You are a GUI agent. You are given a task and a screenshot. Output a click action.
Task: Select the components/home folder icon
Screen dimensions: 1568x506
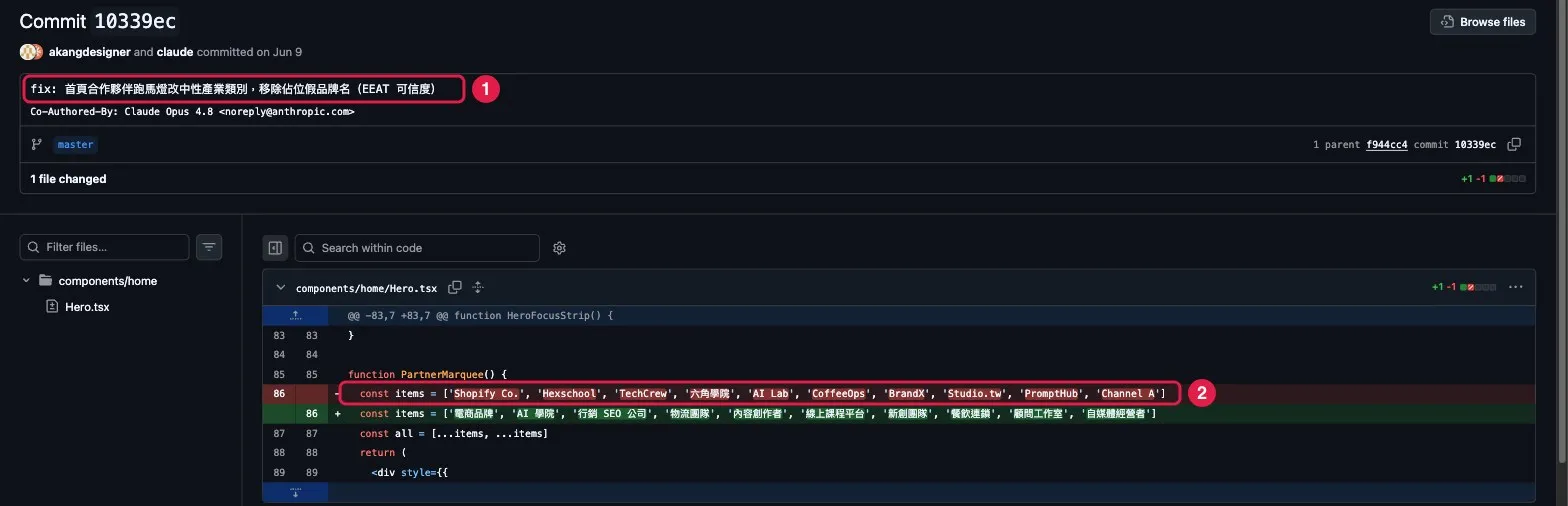coord(45,281)
